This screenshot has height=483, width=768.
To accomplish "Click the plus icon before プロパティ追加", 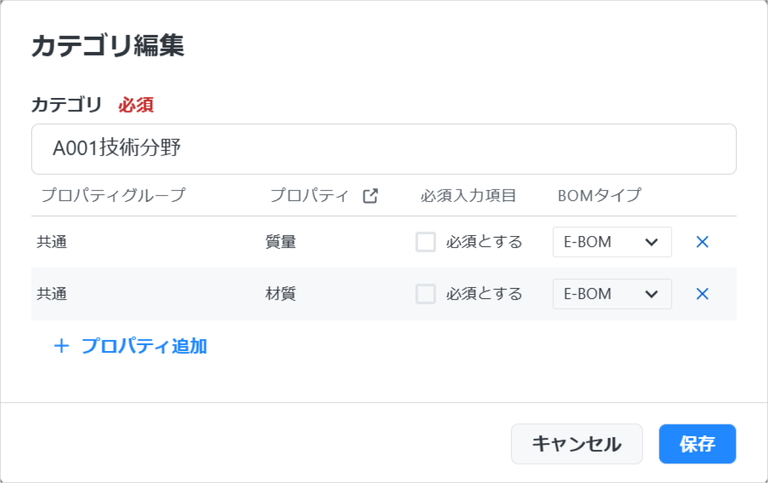I will [x=61, y=346].
